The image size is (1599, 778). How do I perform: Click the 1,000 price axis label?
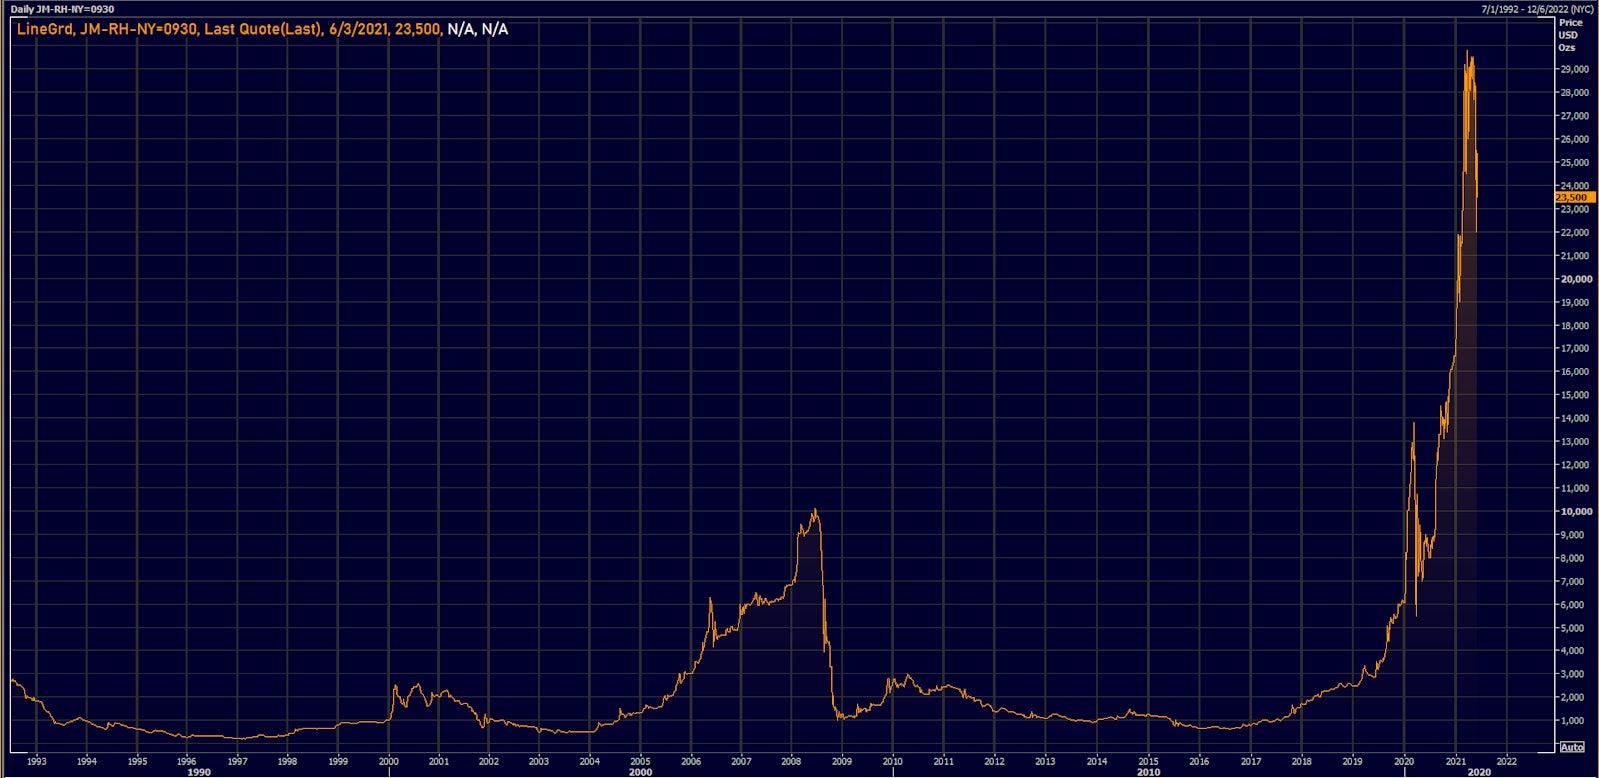pos(1571,721)
